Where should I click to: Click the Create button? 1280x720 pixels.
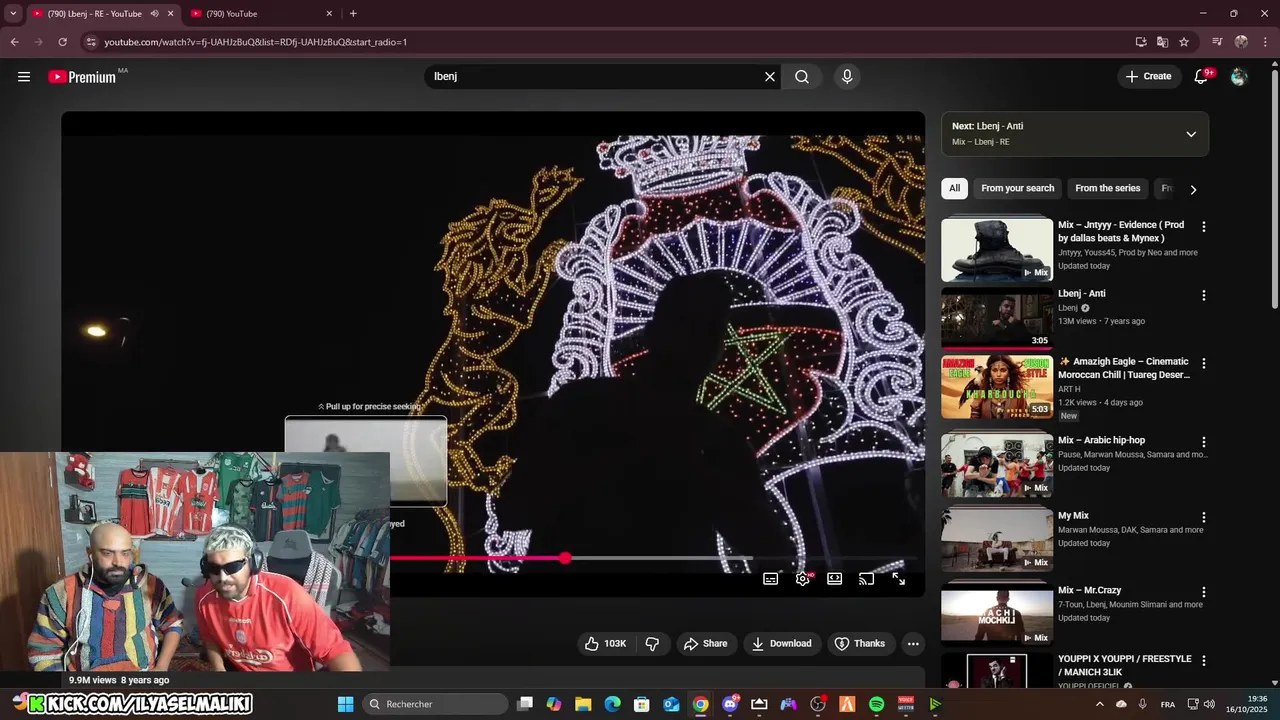click(x=1148, y=76)
